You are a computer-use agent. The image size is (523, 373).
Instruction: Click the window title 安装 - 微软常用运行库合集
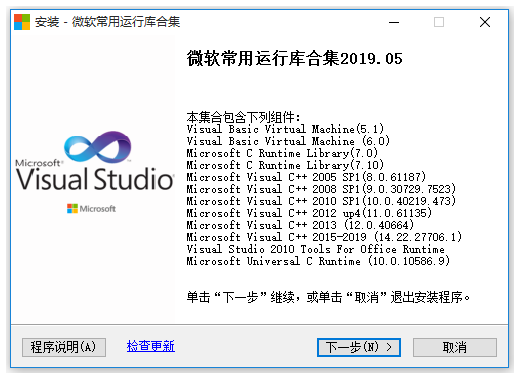(x=107, y=22)
